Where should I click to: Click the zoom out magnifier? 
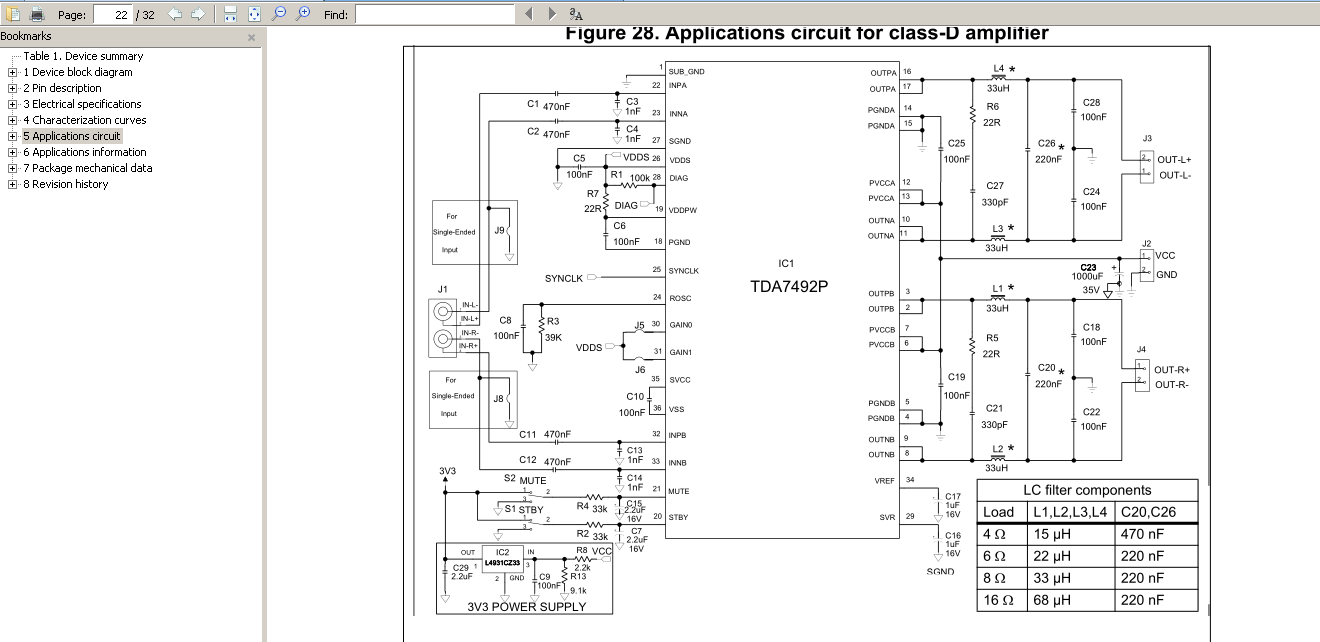click(x=279, y=14)
